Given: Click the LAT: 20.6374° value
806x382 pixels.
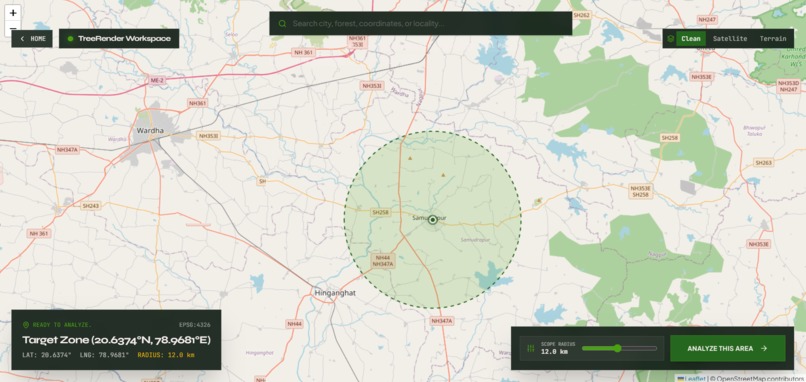Looking at the screenshot, I should pos(47,355).
